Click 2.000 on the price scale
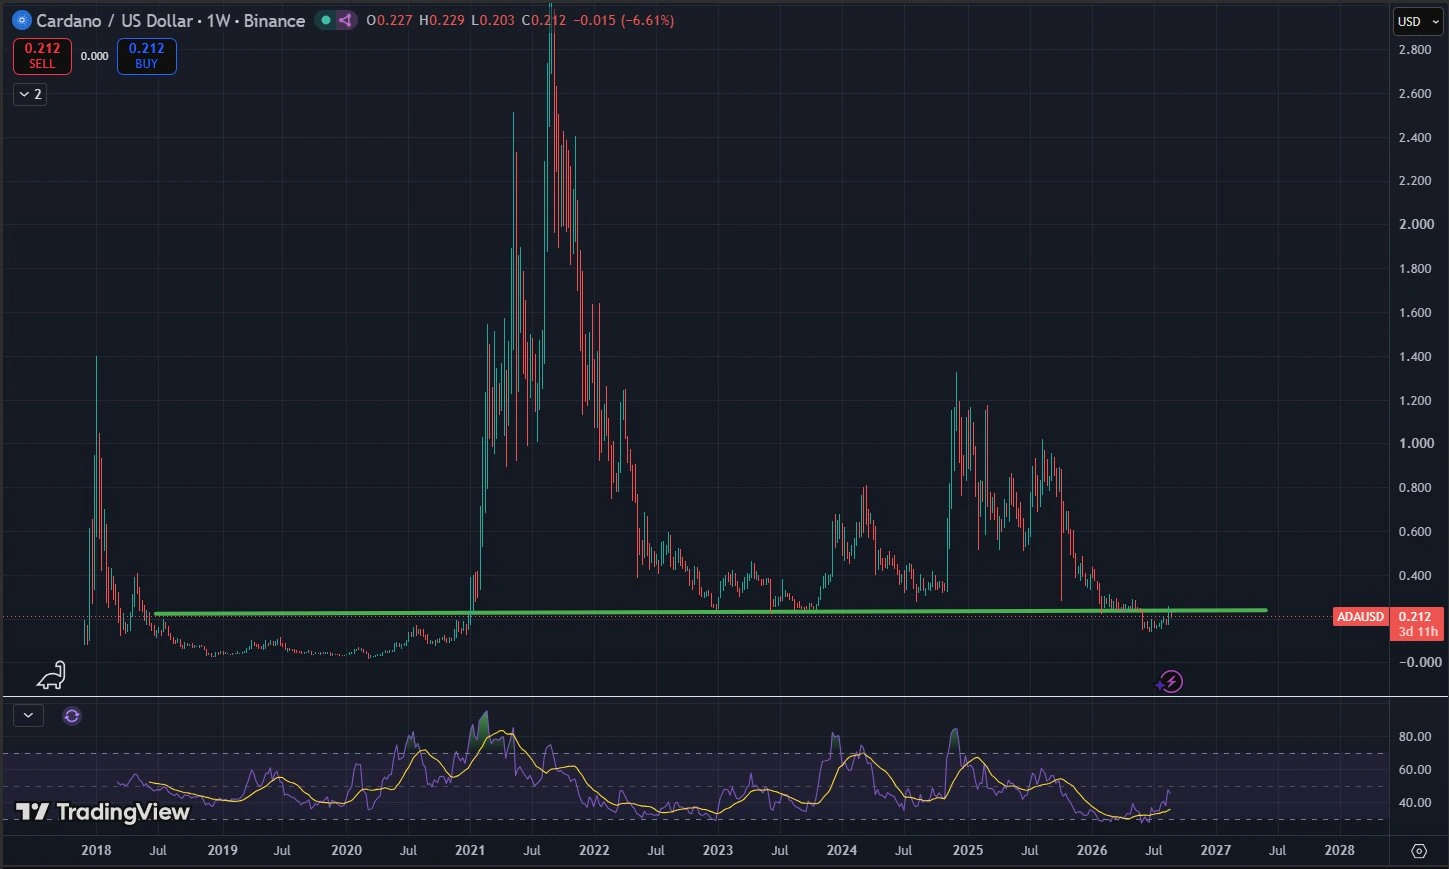The image size is (1449, 869). pyautogui.click(x=1416, y=225)
